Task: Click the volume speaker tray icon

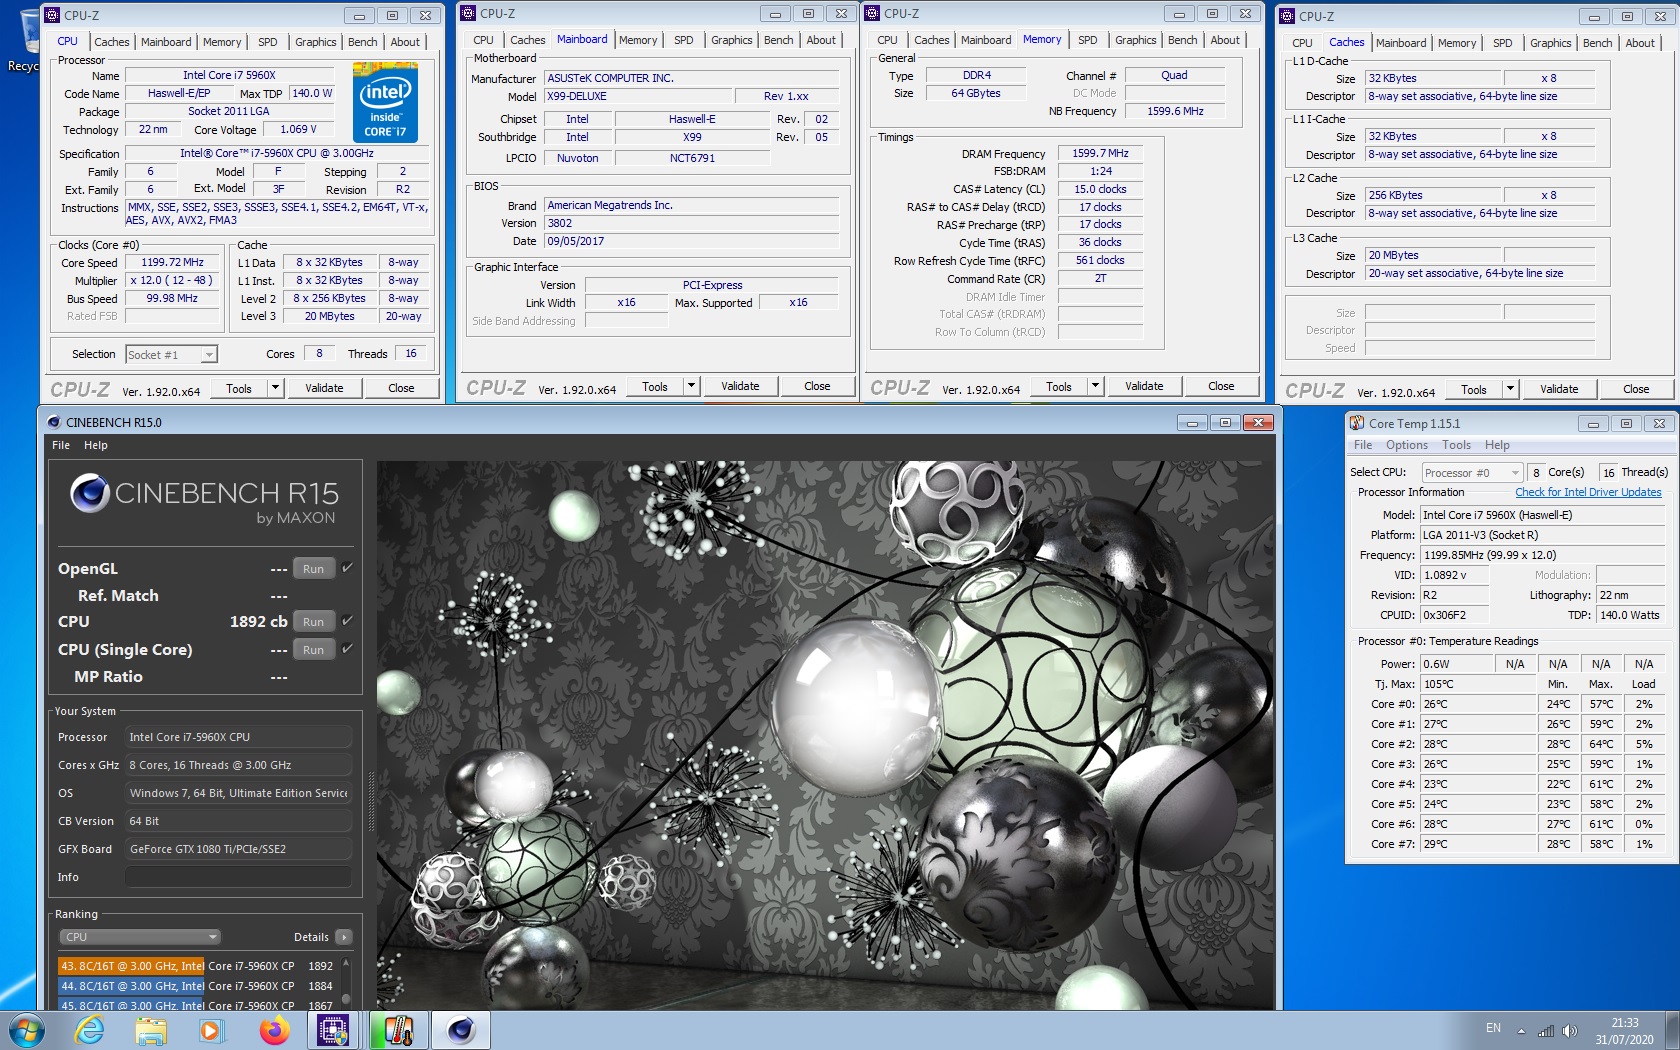Action: point(1569,1030)
